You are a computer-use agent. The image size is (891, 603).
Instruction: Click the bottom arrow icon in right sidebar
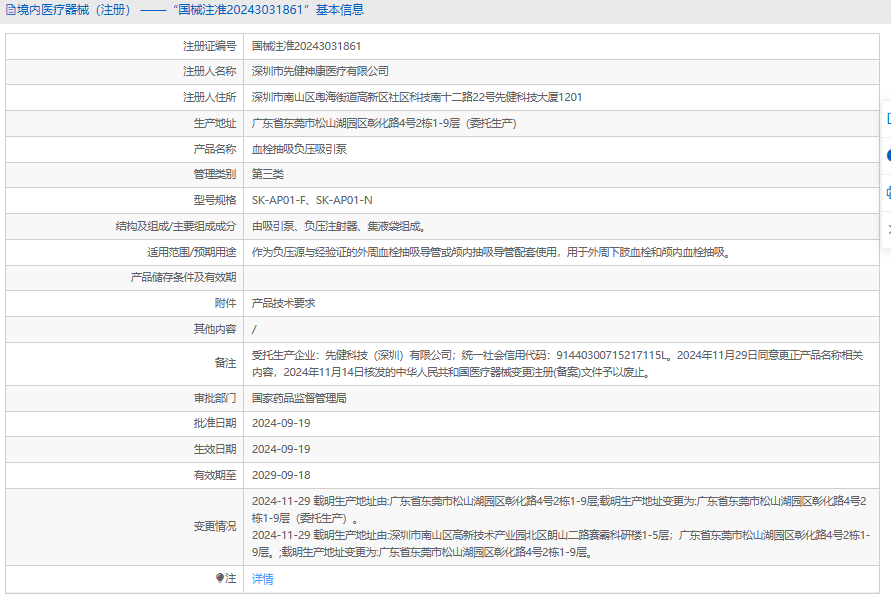pos(887,229)
